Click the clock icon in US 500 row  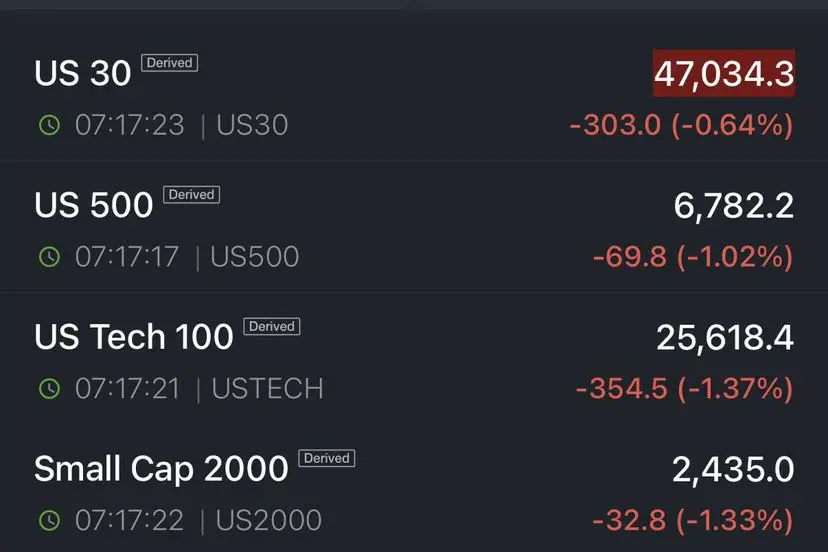(x=49, y=256)
